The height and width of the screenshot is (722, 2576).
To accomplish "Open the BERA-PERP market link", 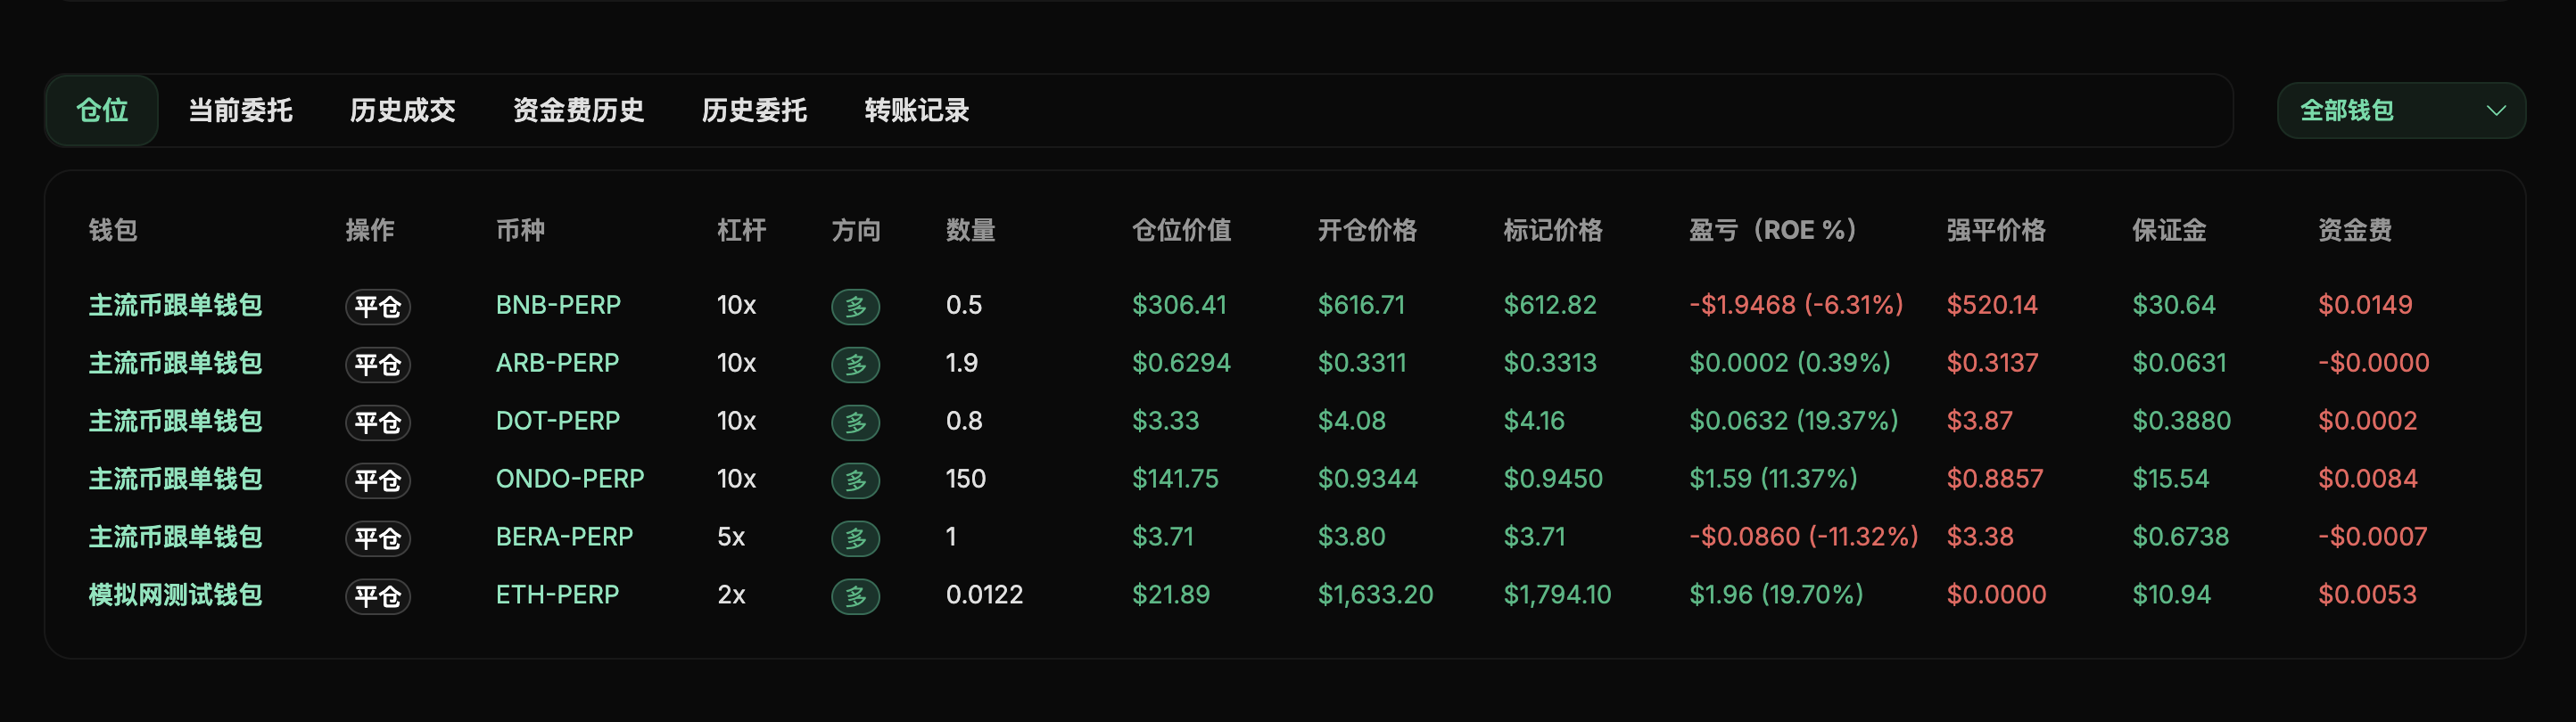I will pyautogui.click(x=564, y=537).
